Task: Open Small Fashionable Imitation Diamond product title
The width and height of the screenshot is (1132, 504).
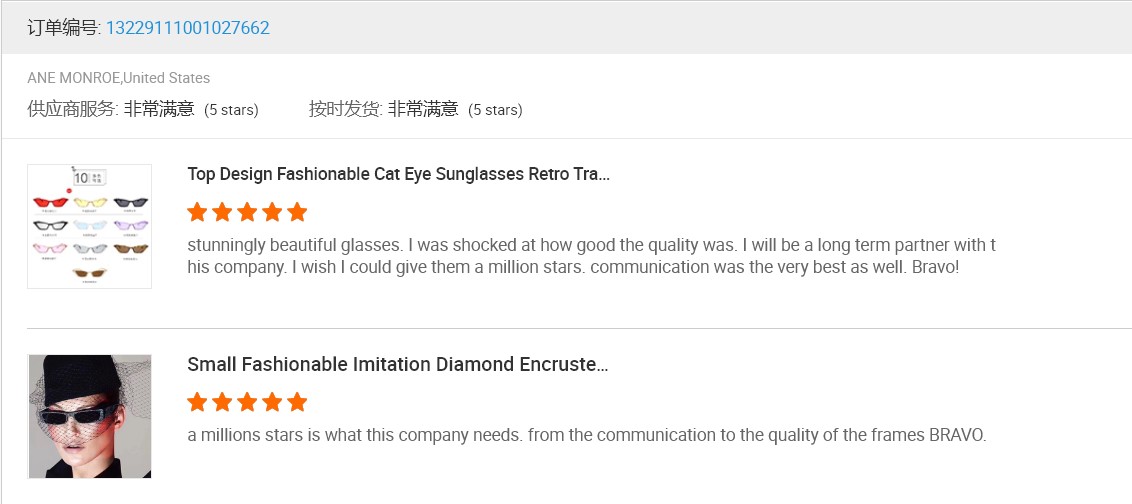Action: coord(397,364)
